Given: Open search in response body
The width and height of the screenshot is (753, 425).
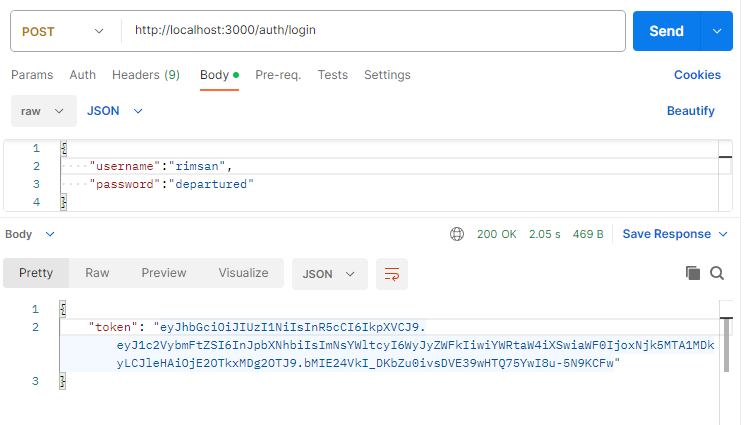Looking at the screenshot, I should click(x=717, y=273).
